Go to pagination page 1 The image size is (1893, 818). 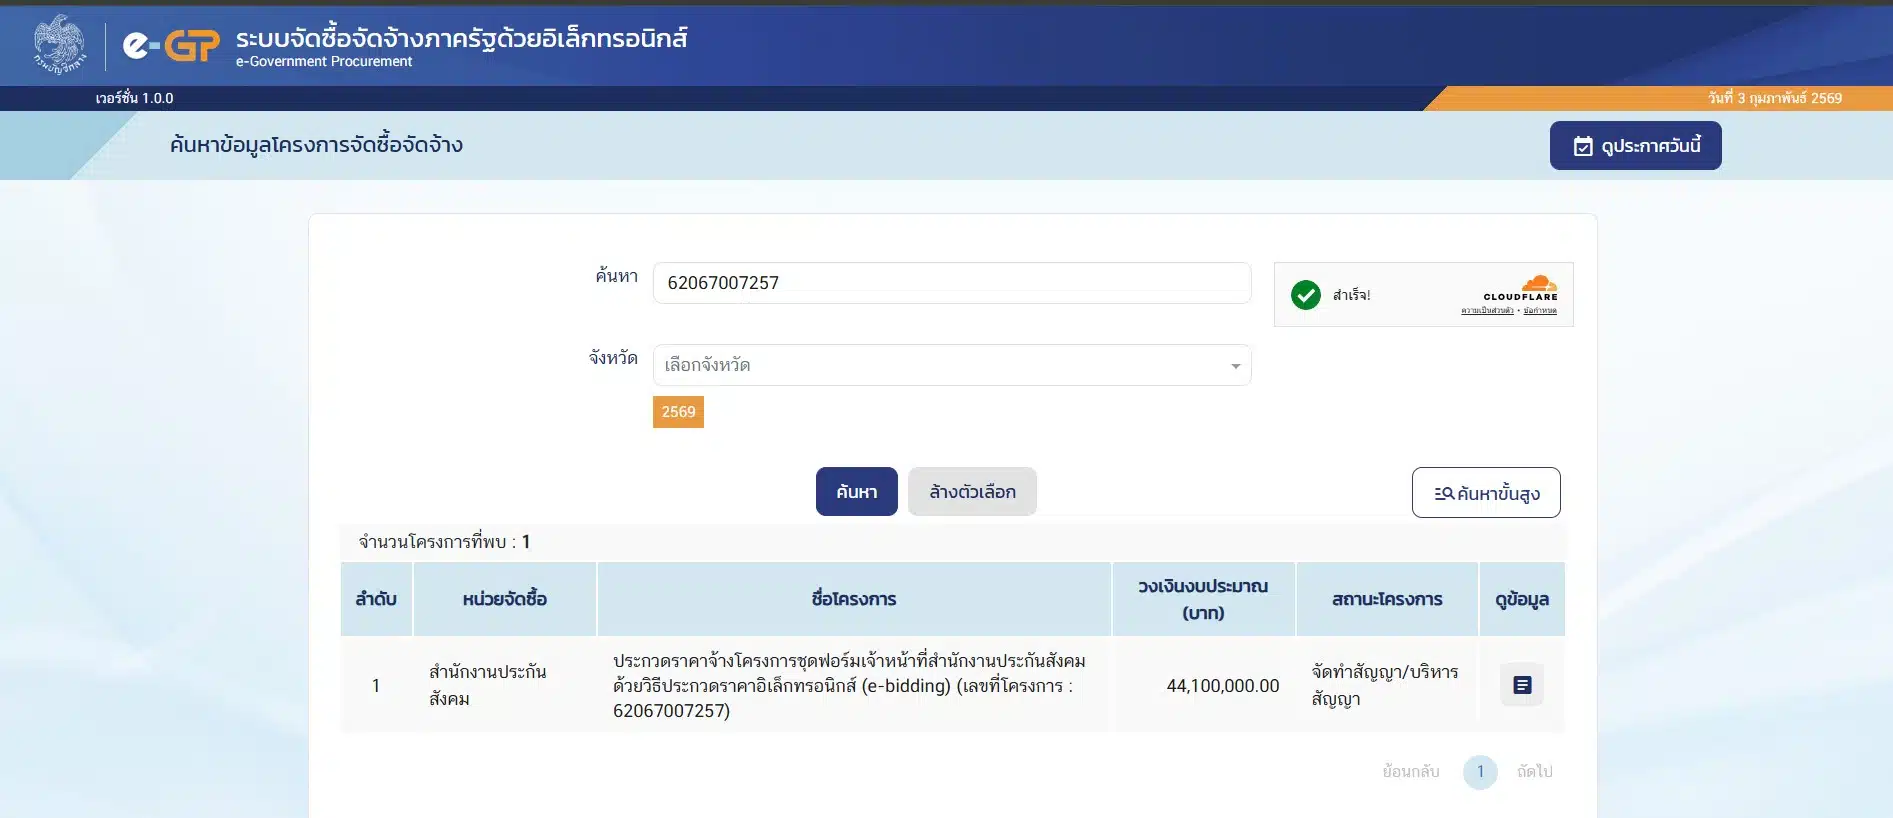[x=1480, y=772]
